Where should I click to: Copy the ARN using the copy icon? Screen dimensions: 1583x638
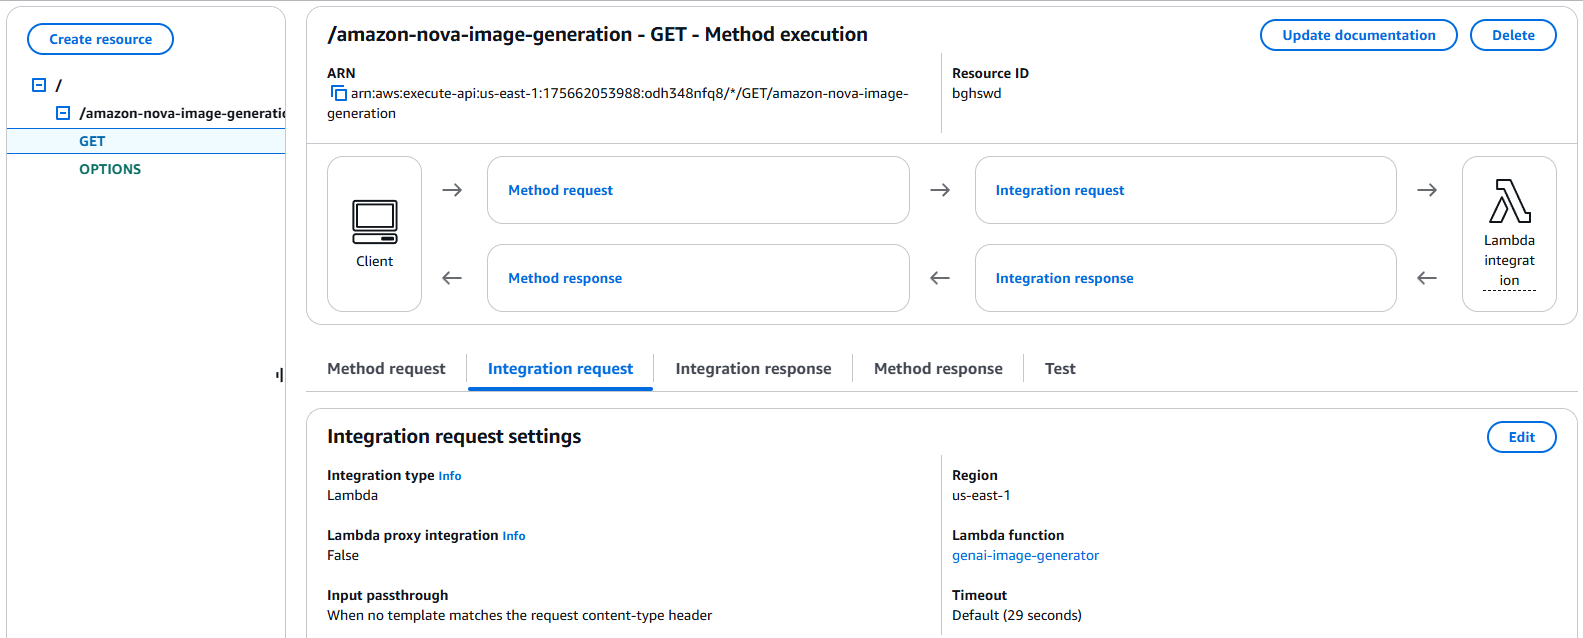click(x=339, y=93)
